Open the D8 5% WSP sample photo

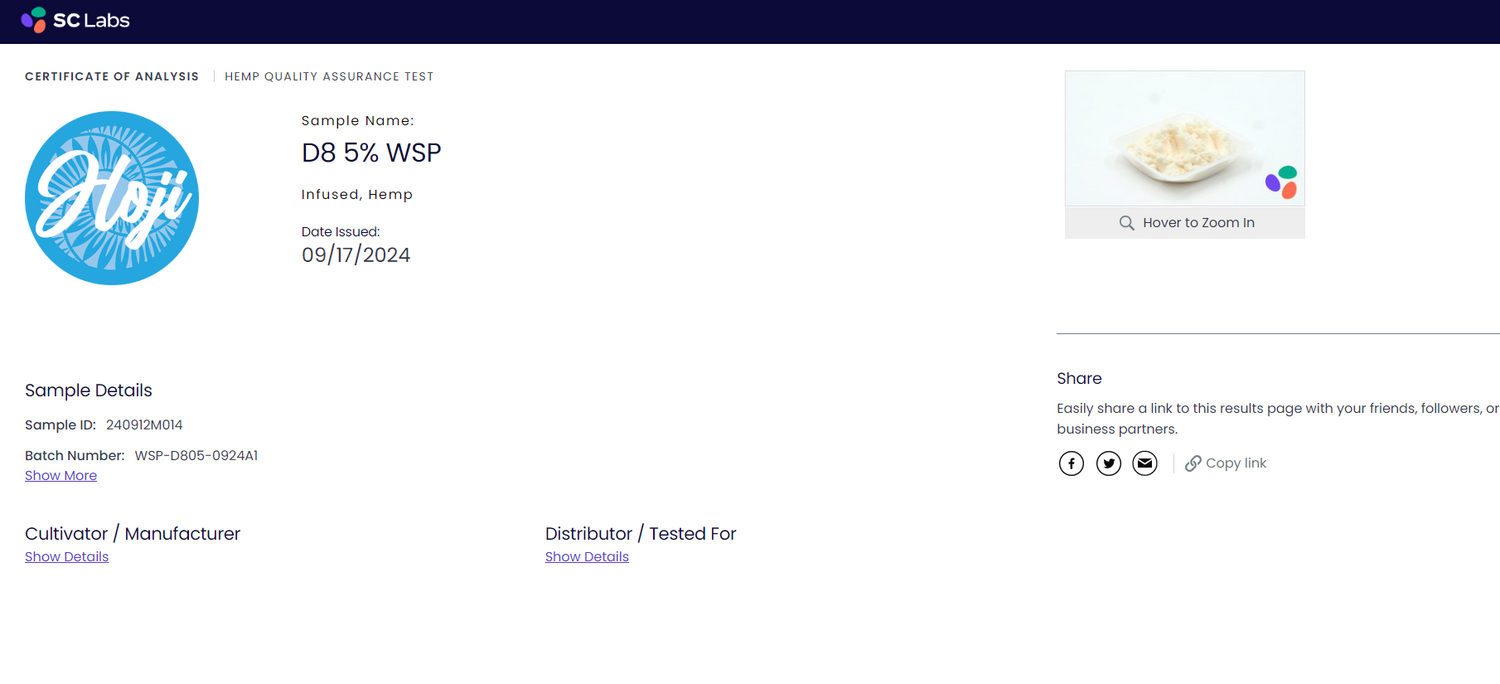1185,138
